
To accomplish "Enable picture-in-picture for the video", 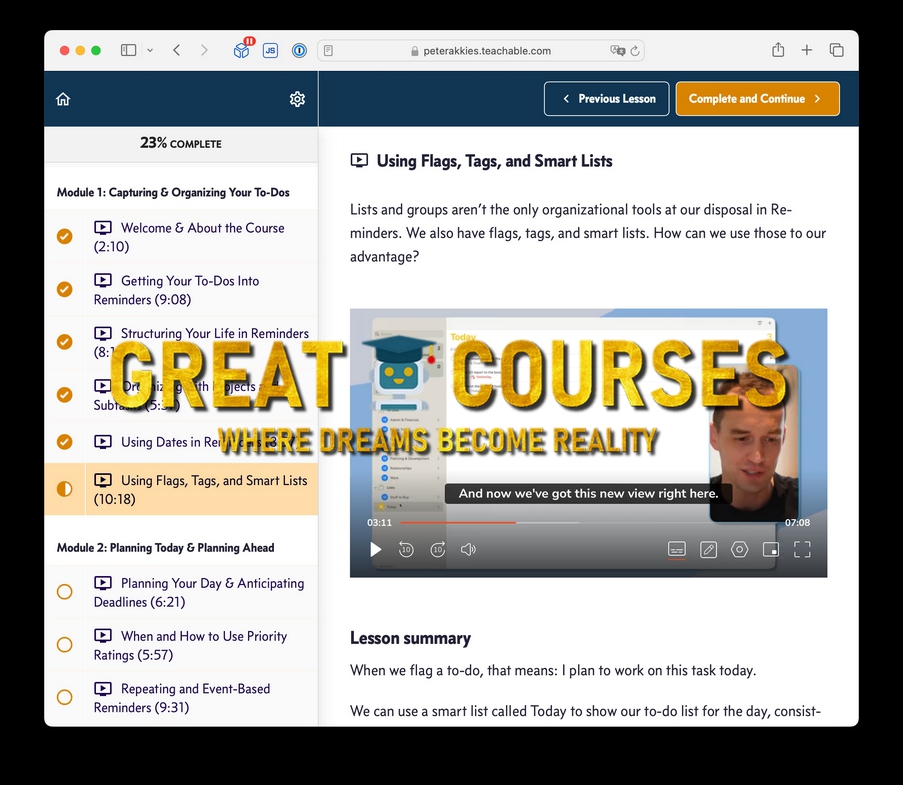I will pyautogui.click(x=770, y=549).
